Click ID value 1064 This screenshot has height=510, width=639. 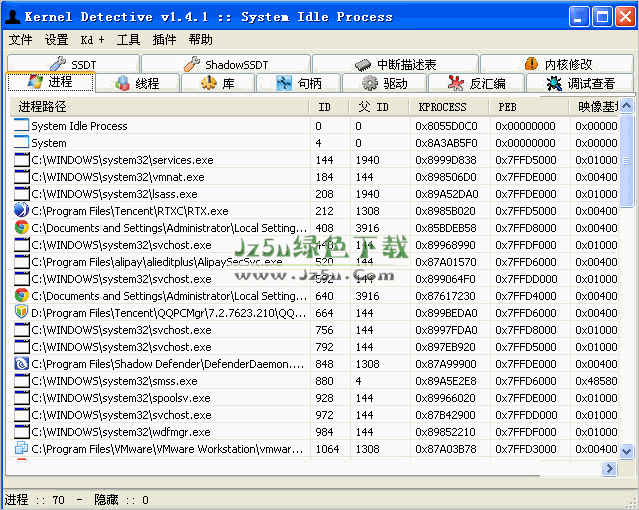click(327, 449)
